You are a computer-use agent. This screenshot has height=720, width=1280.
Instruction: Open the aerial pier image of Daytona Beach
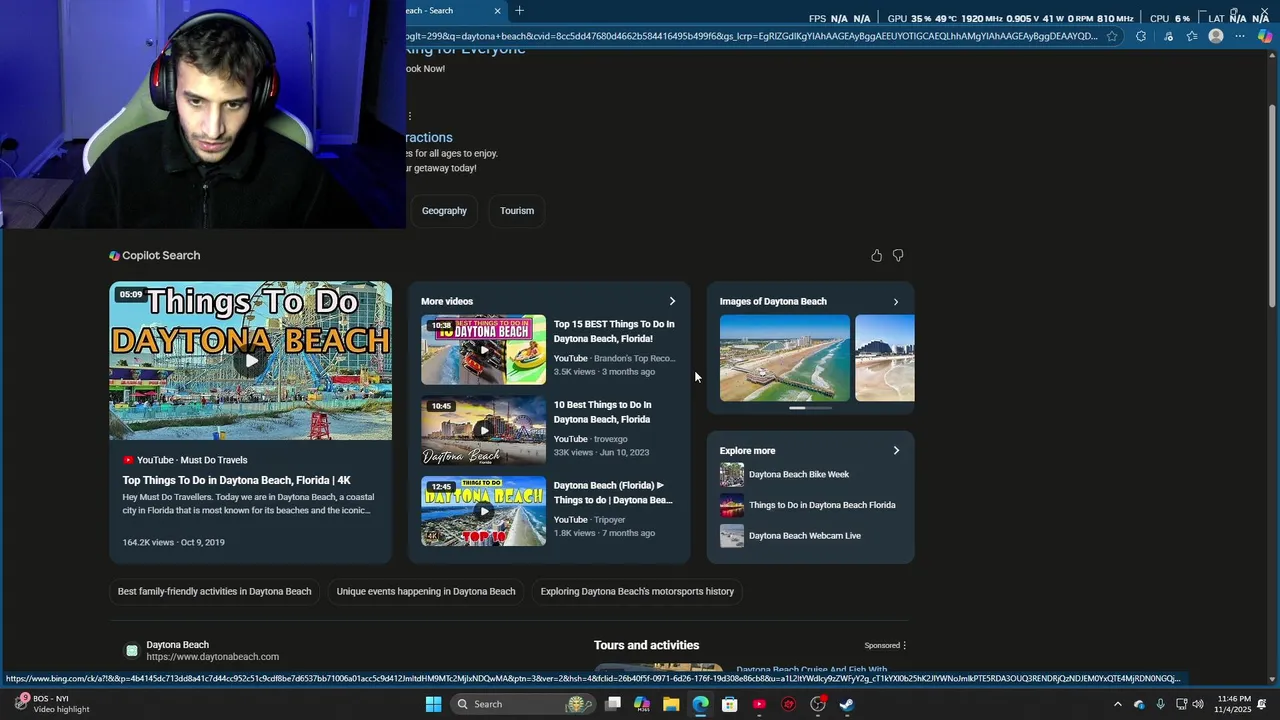[x=785, y=358]
